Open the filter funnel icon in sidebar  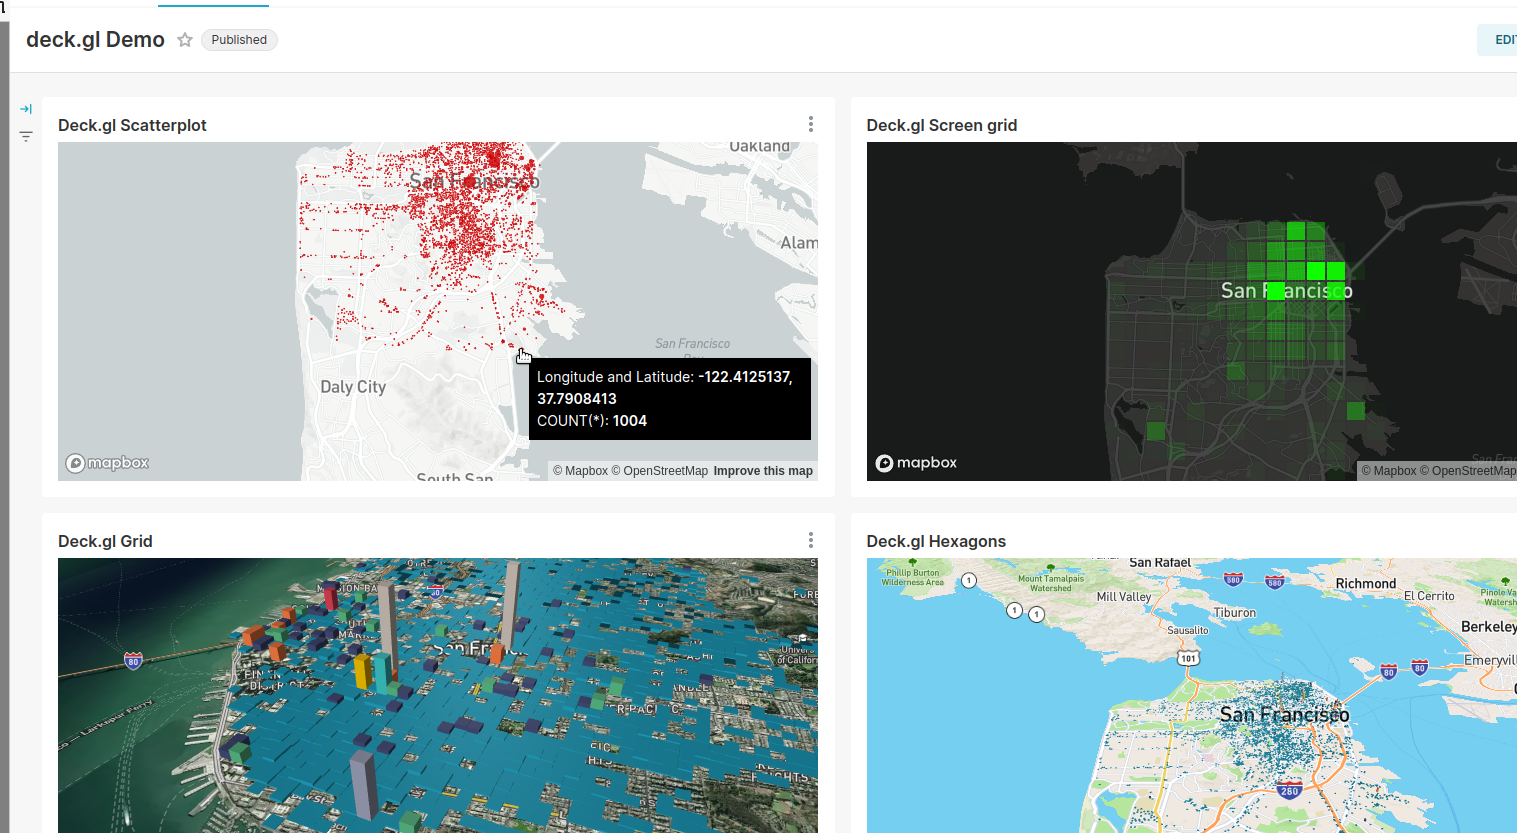tap(26, 136)
